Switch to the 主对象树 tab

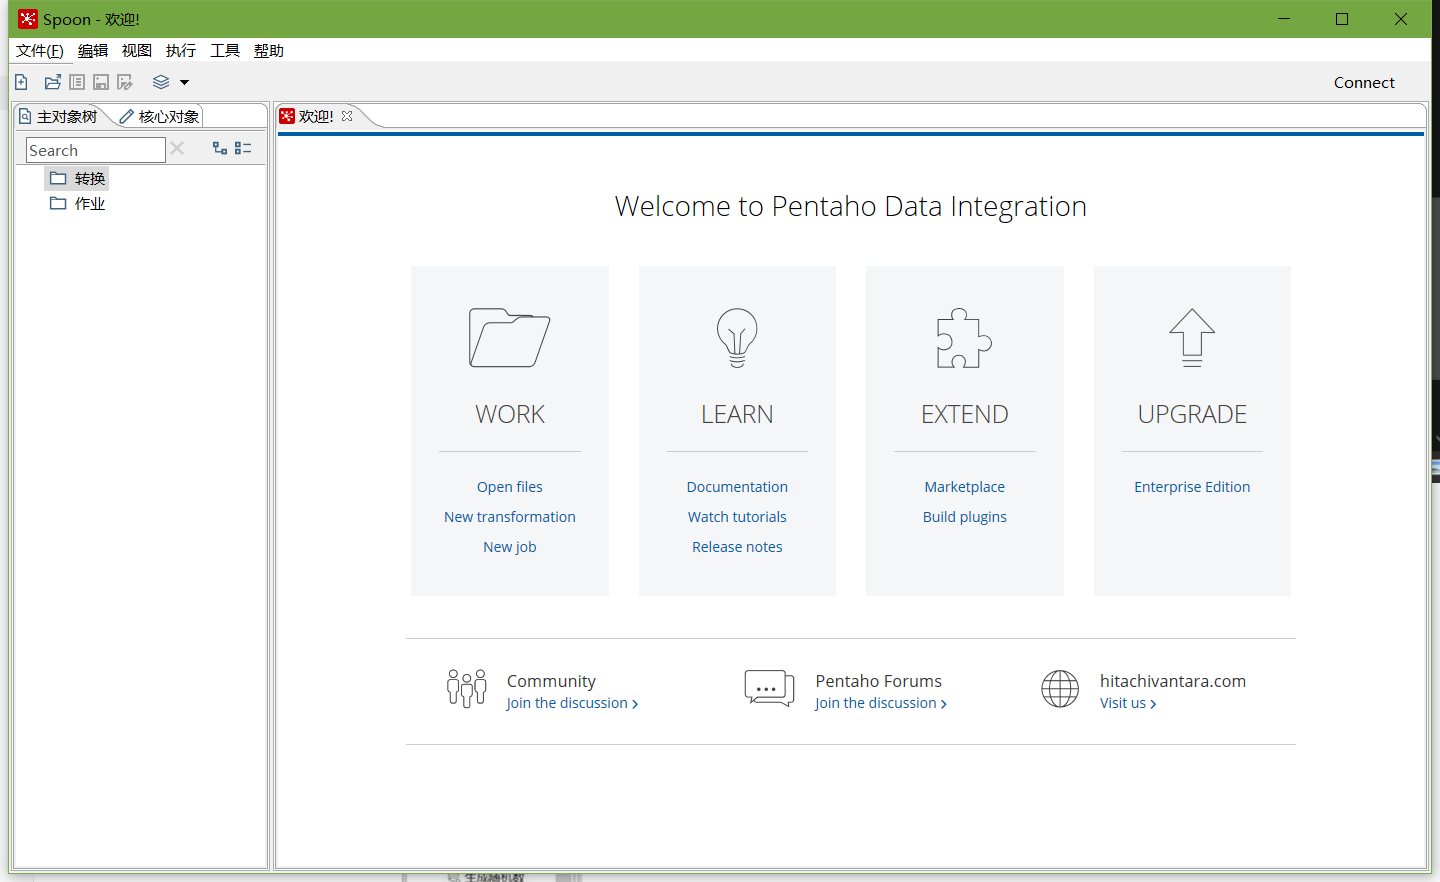click(x=59, y=117)
